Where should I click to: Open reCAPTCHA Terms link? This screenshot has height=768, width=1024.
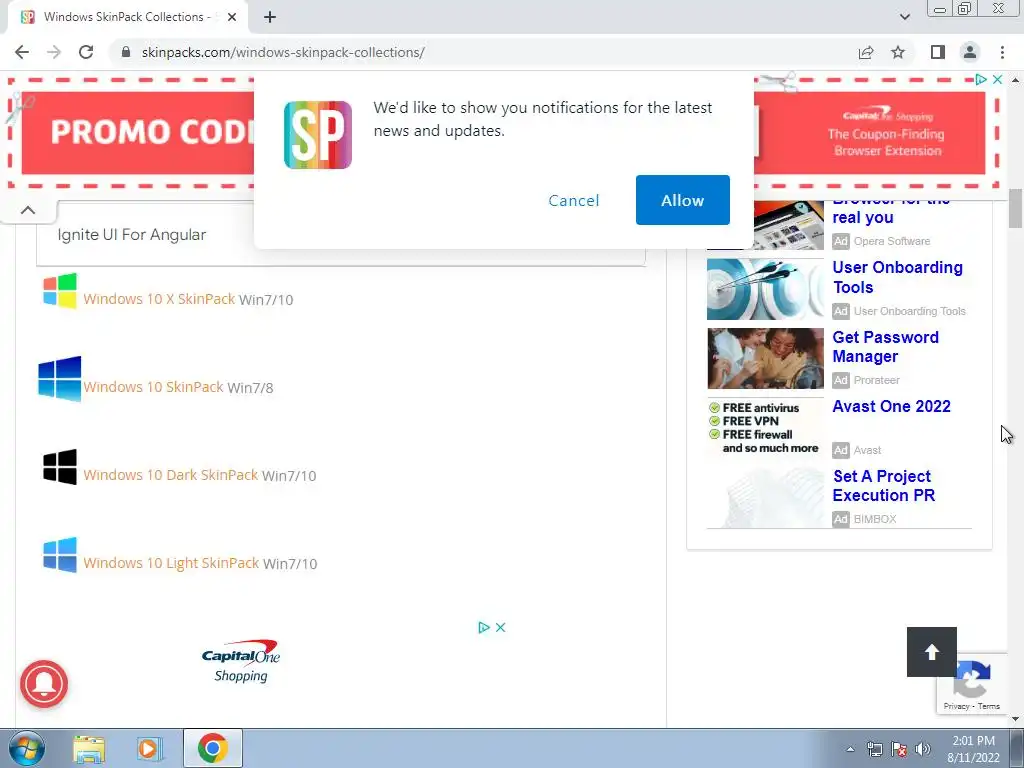coord(989,706)
